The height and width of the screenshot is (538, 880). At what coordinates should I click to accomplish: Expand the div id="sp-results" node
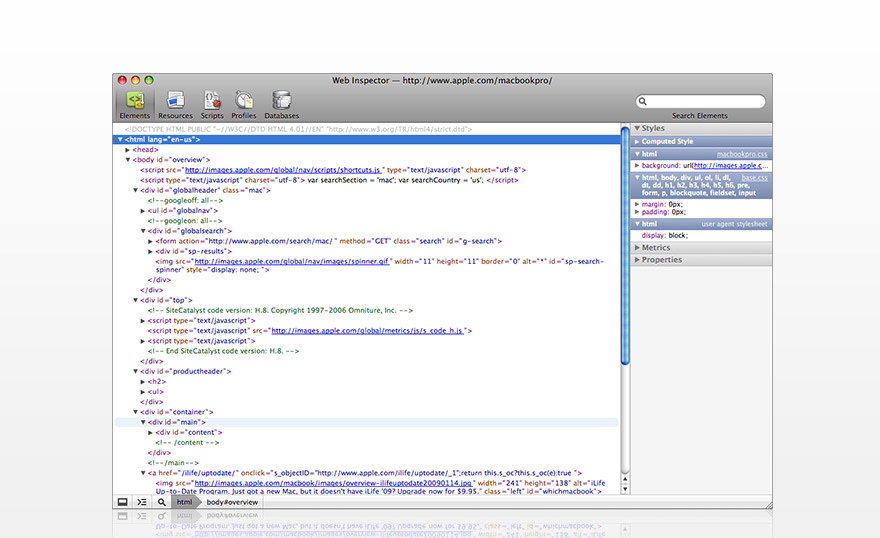[150, 251]
